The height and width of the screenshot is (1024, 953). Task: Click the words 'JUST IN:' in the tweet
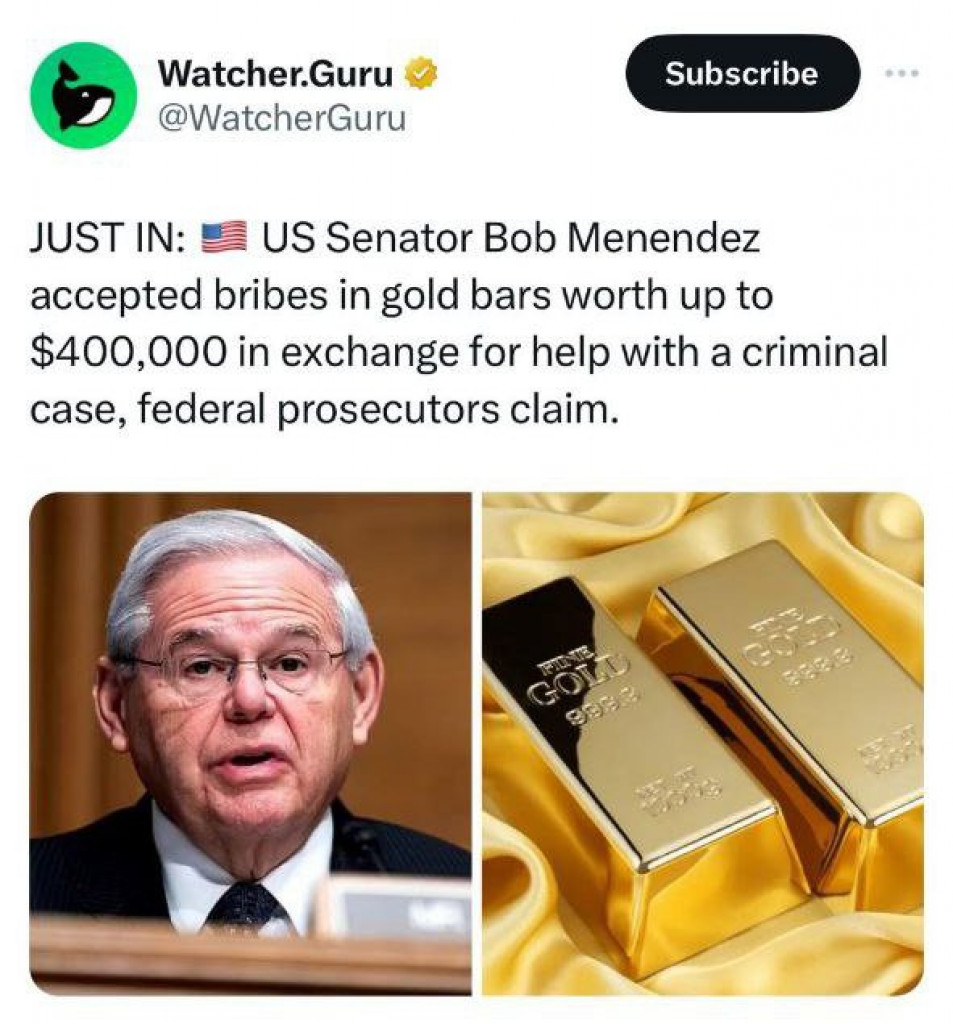click(106, 238)
